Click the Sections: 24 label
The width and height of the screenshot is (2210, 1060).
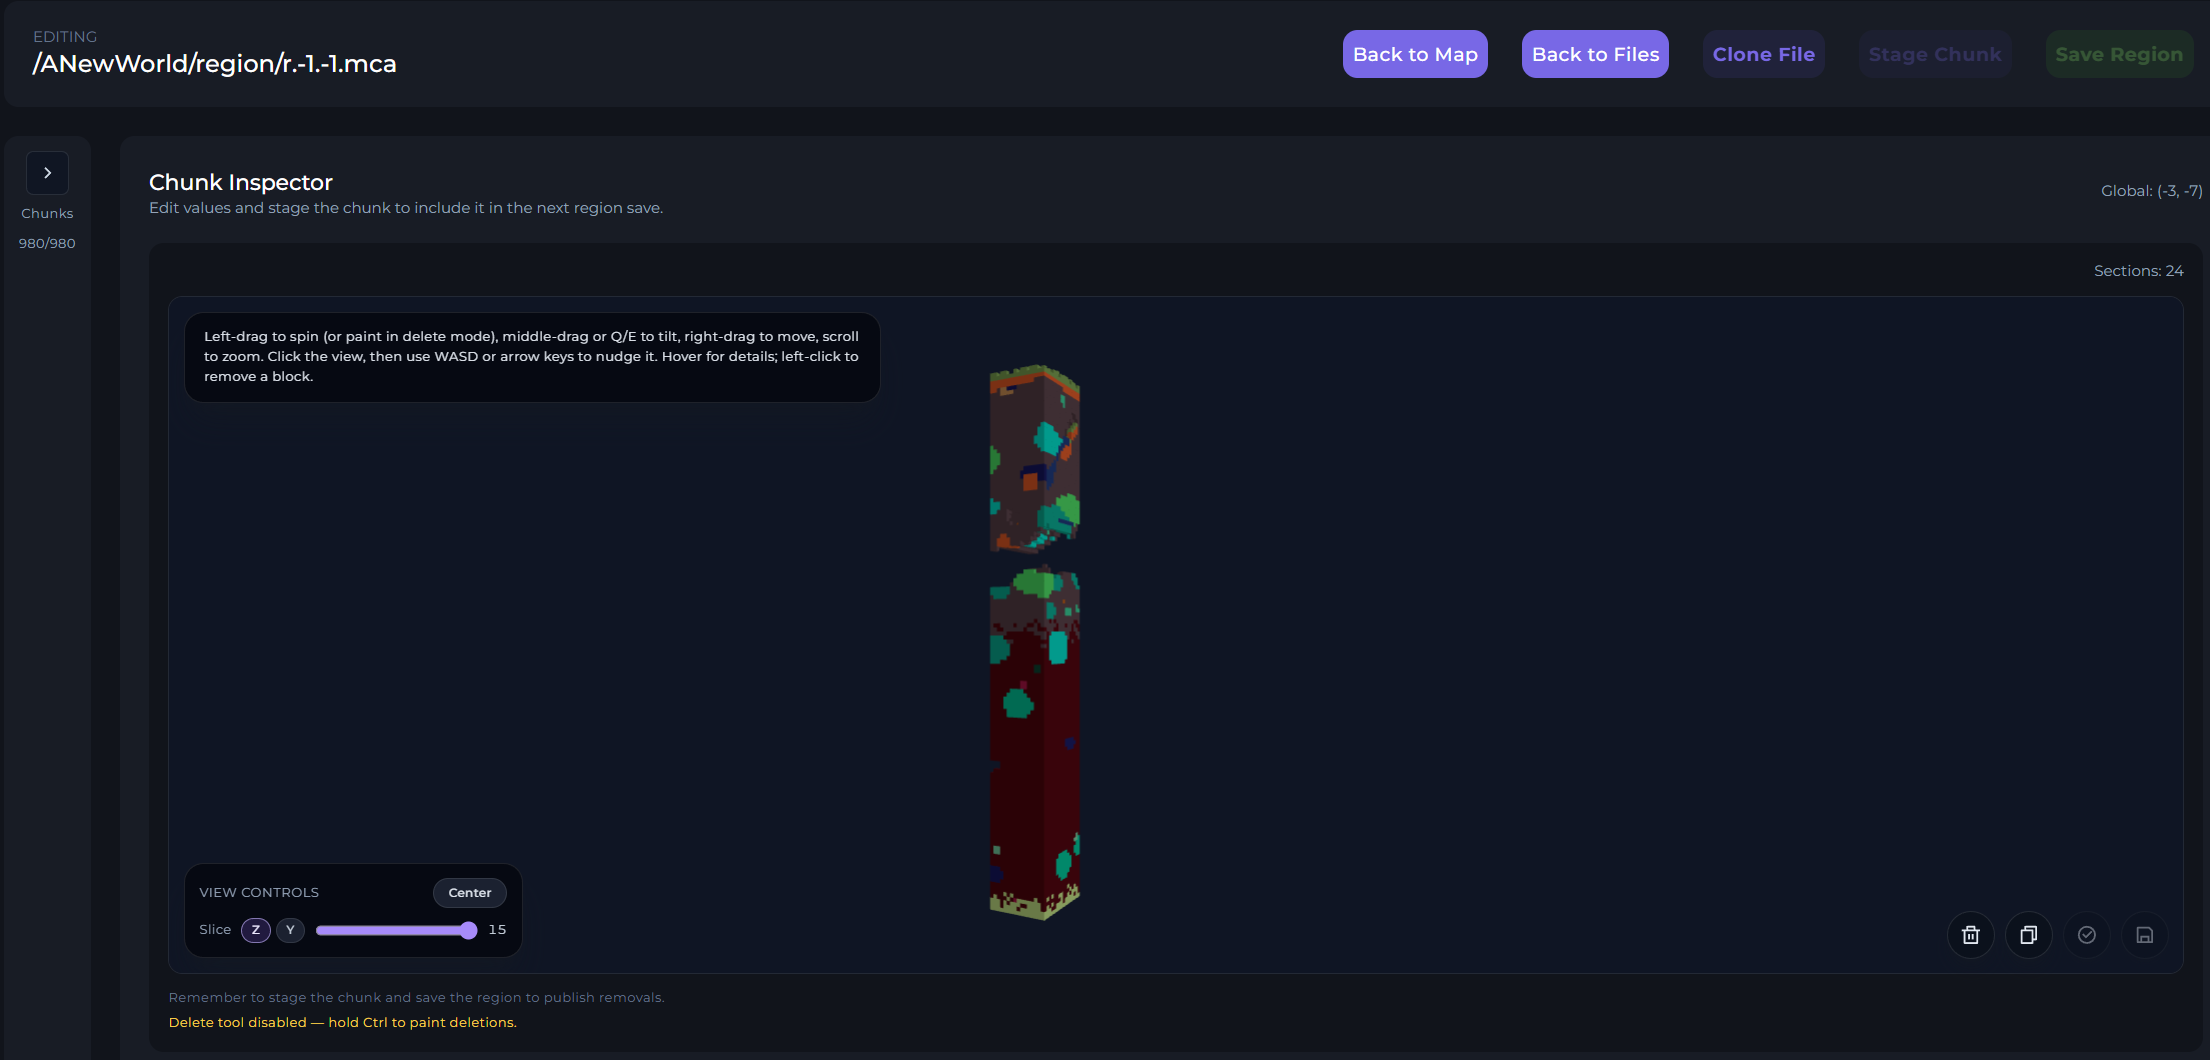point(2138,271)
